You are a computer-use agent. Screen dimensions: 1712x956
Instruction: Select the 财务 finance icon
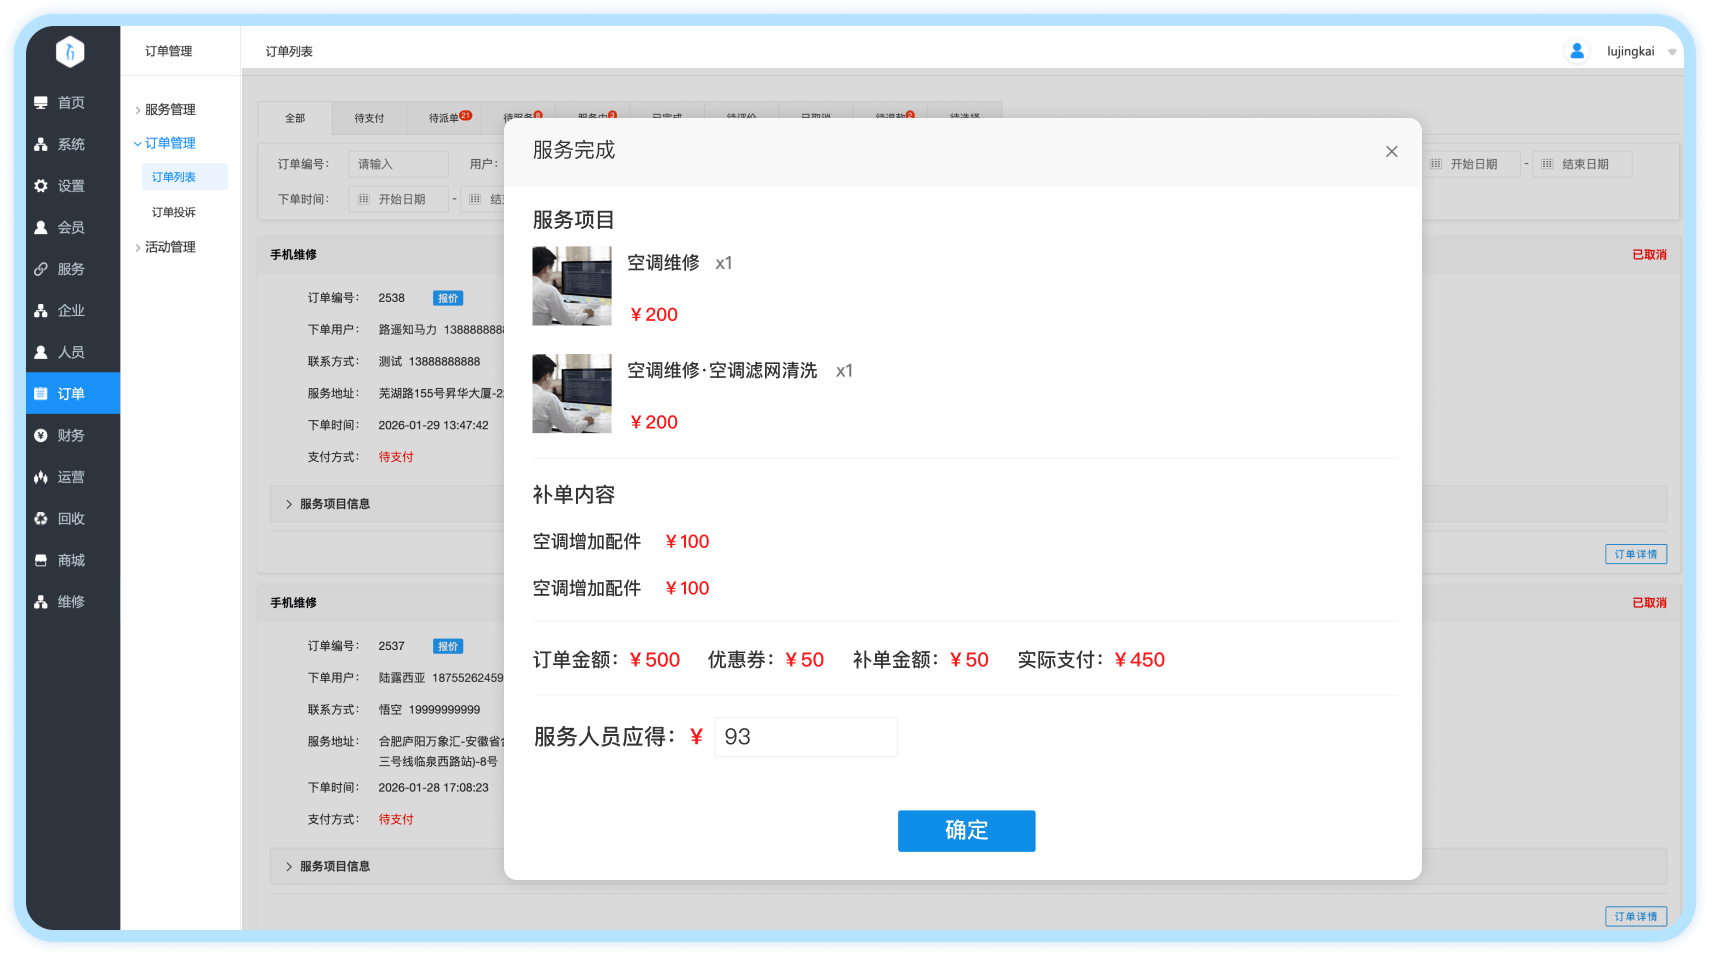(x=41, y=436)
